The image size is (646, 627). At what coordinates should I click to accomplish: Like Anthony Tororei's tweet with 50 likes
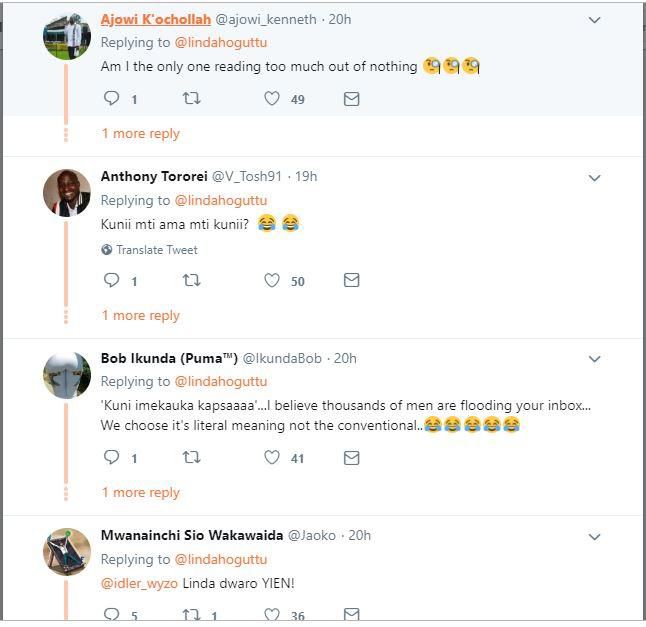[x=272, y=281]
